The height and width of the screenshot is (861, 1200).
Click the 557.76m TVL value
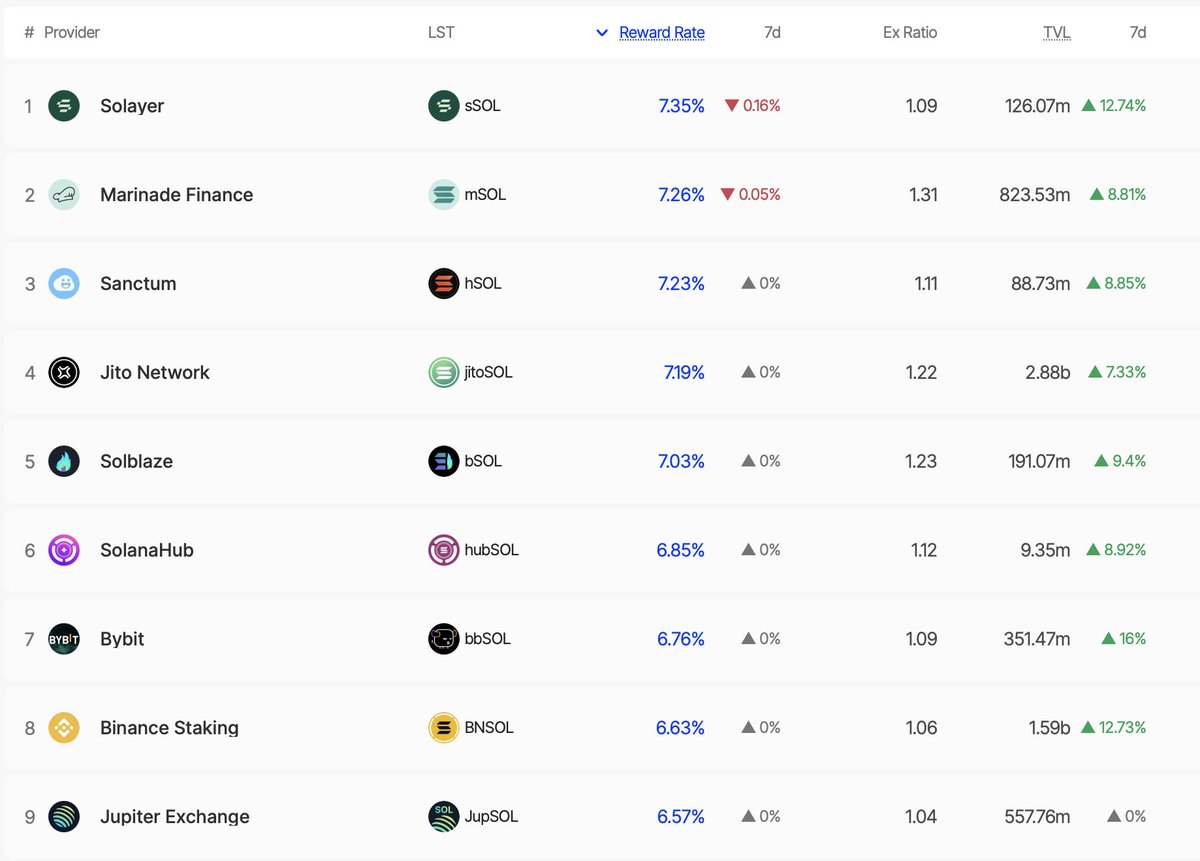(x=1036, y=817)
